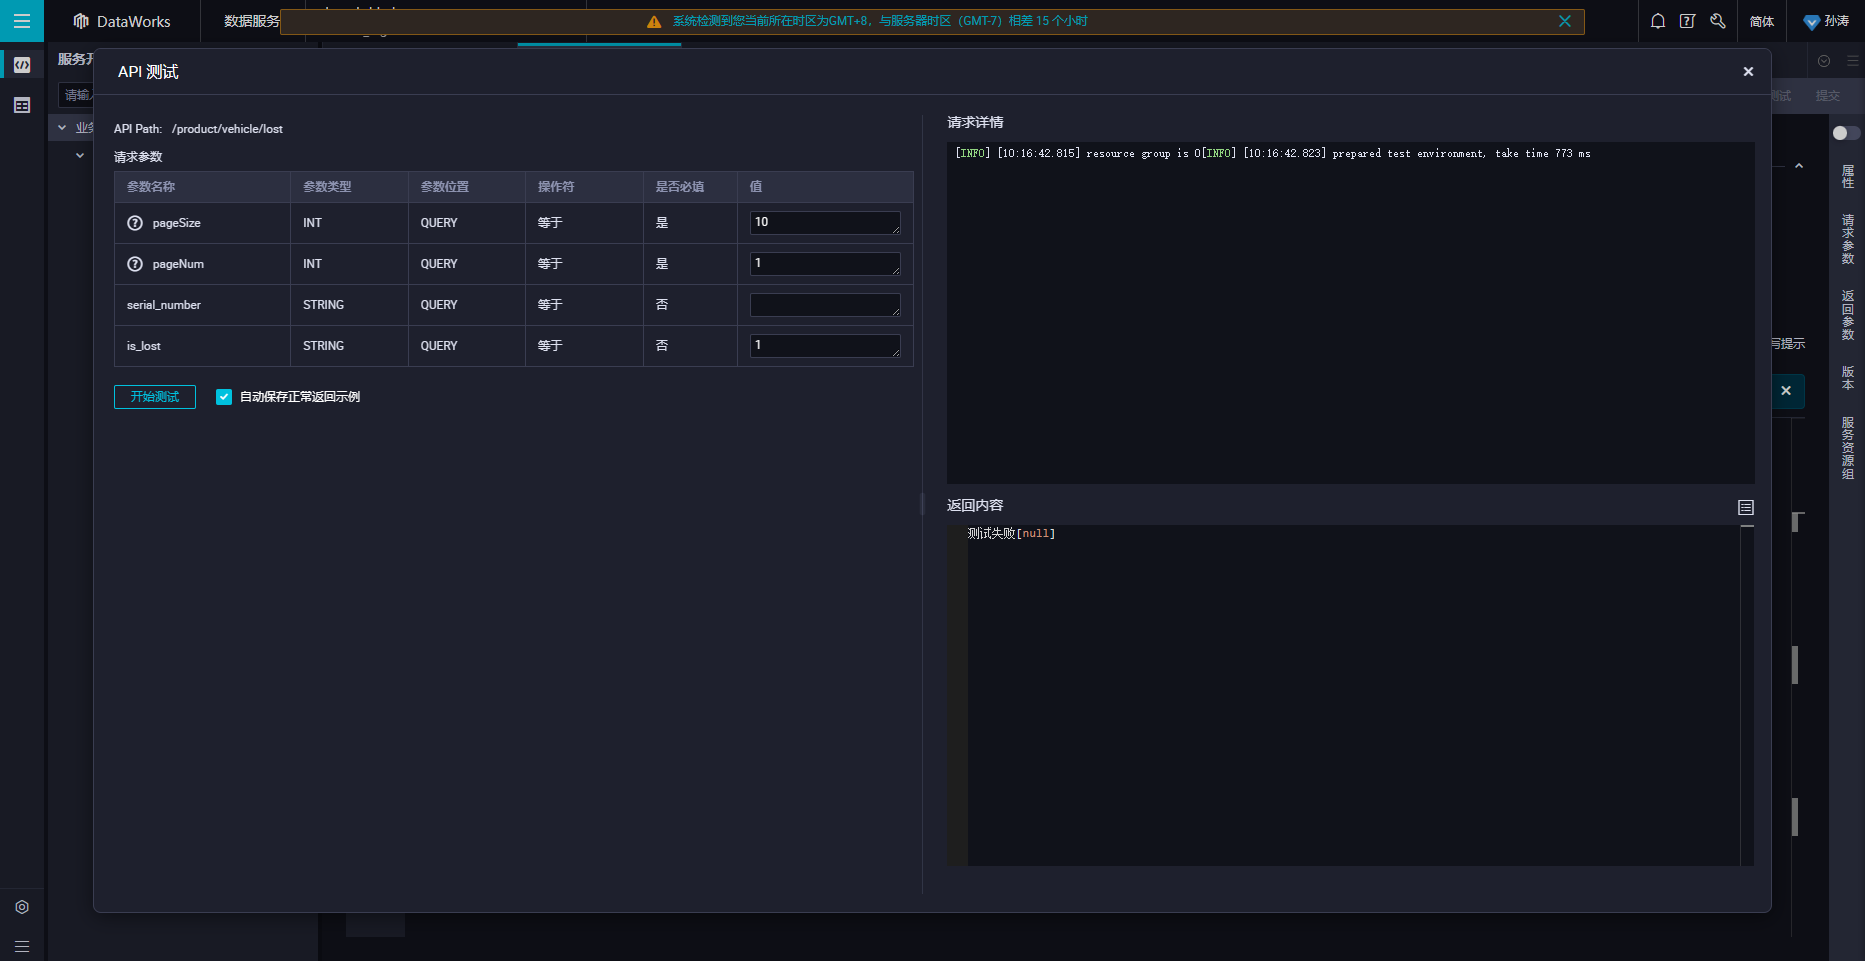Click the search box in left panel
The width and height of the screenshot is (1865, 961).
(76, 95)
